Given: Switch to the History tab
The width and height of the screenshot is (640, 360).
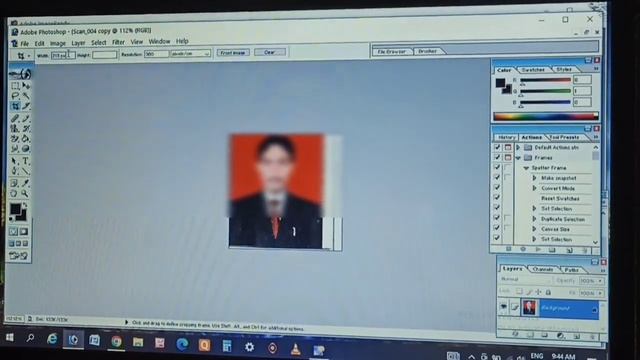Looking at the screenshot, I should [506, 138].
